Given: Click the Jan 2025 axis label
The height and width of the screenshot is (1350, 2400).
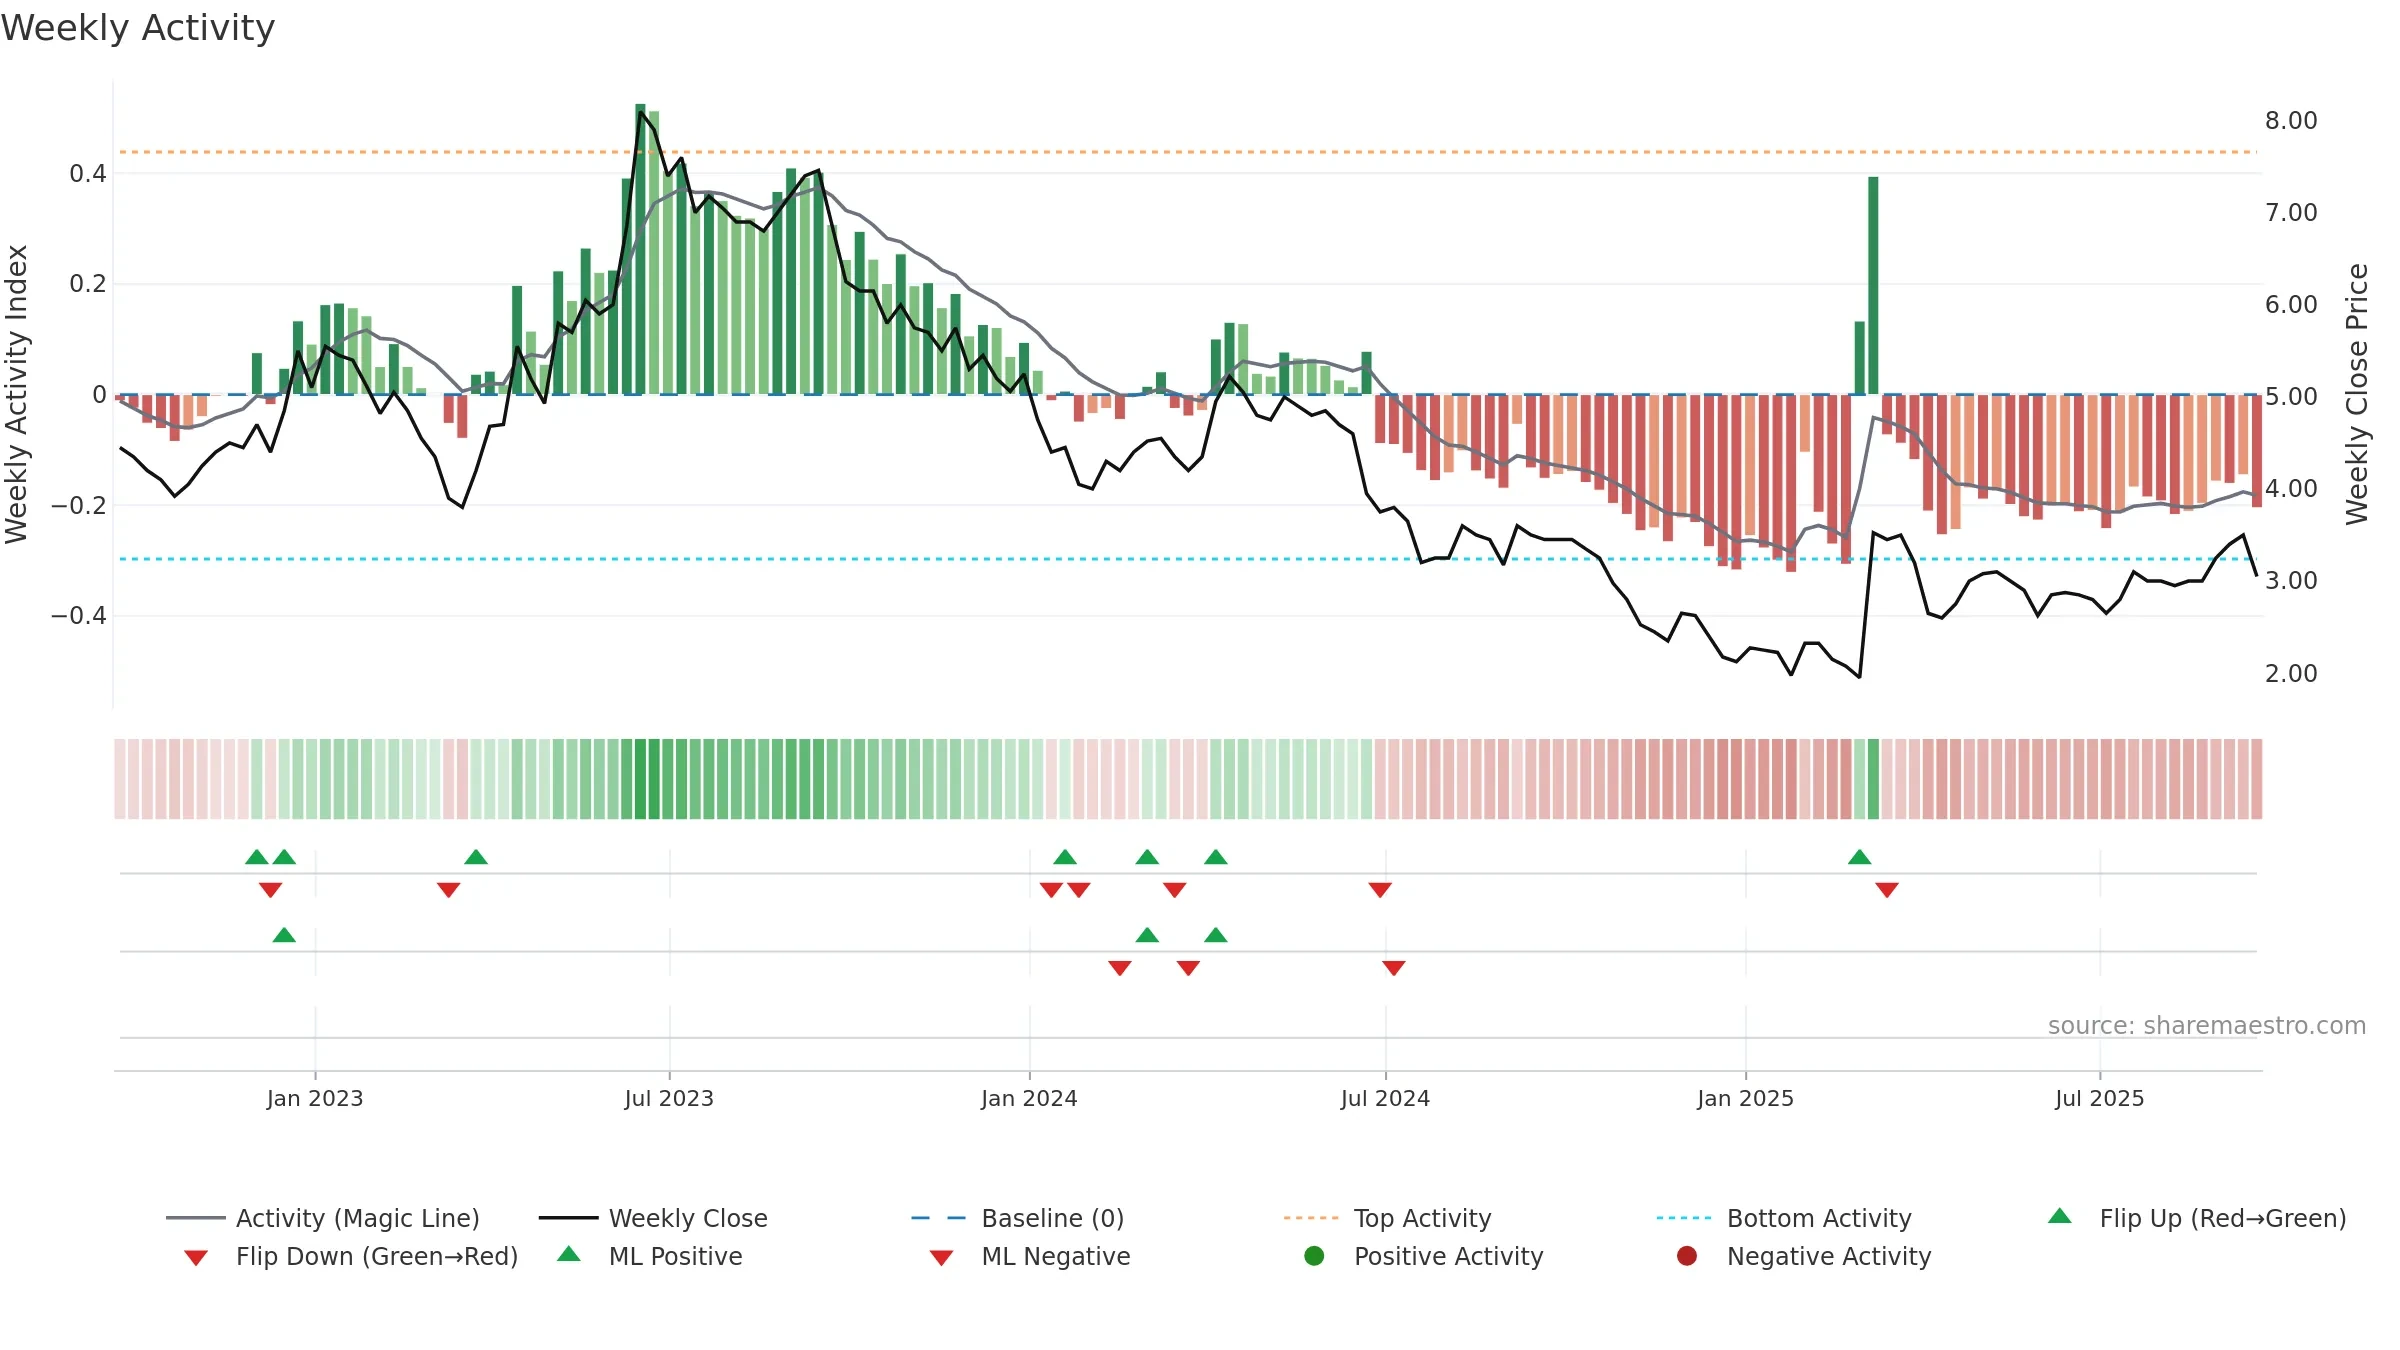Looking at the screenshot, I should tap(1745, 1098).
